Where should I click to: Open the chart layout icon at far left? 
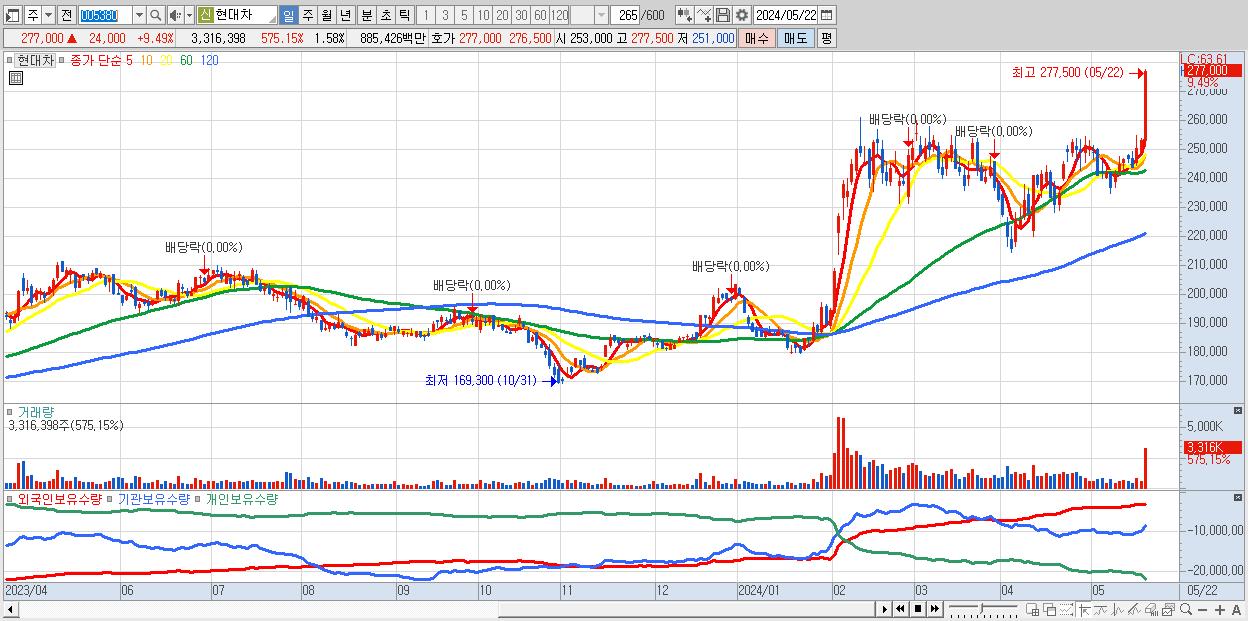[x=11, y=15]
